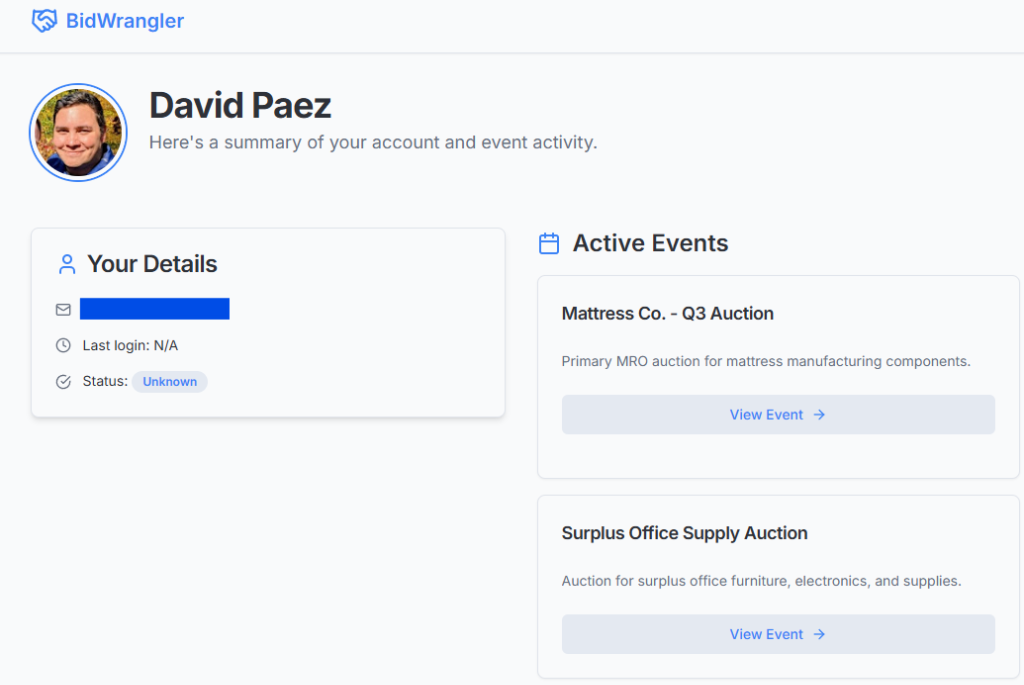Select the Surplus Office Supply Auction title
Viewport: 1024px width, 685px height.
(x=684, y=533)
